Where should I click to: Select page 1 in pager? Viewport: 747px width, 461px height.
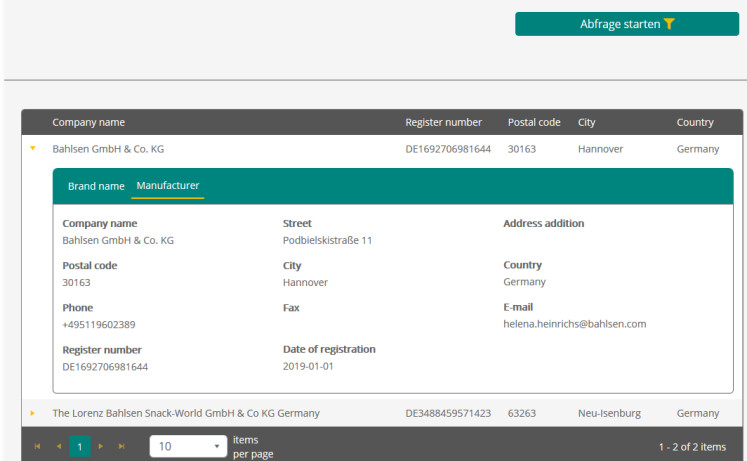pyautogui.click(x=80, y=447)
